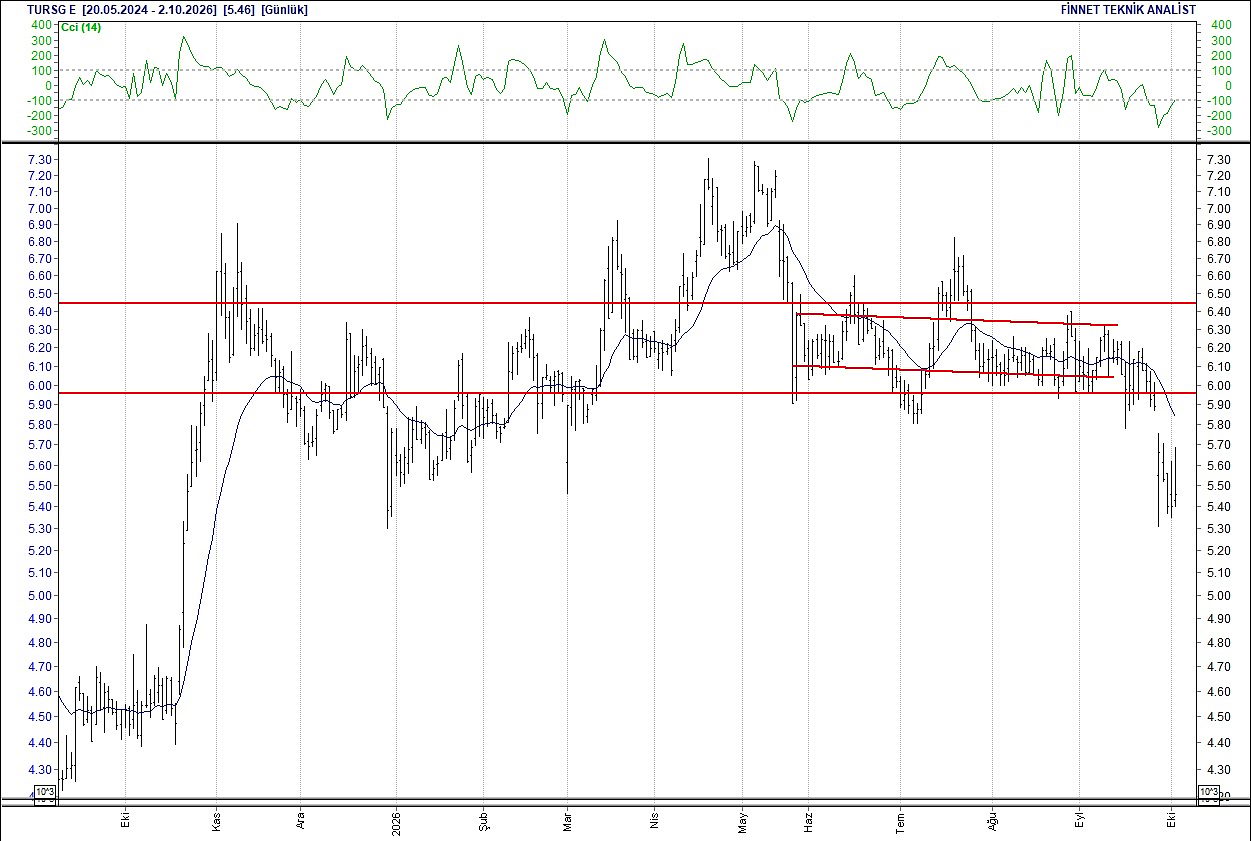Click the Kas month label
Viewport: 1251px width, 841px height.
click(217, 820)
